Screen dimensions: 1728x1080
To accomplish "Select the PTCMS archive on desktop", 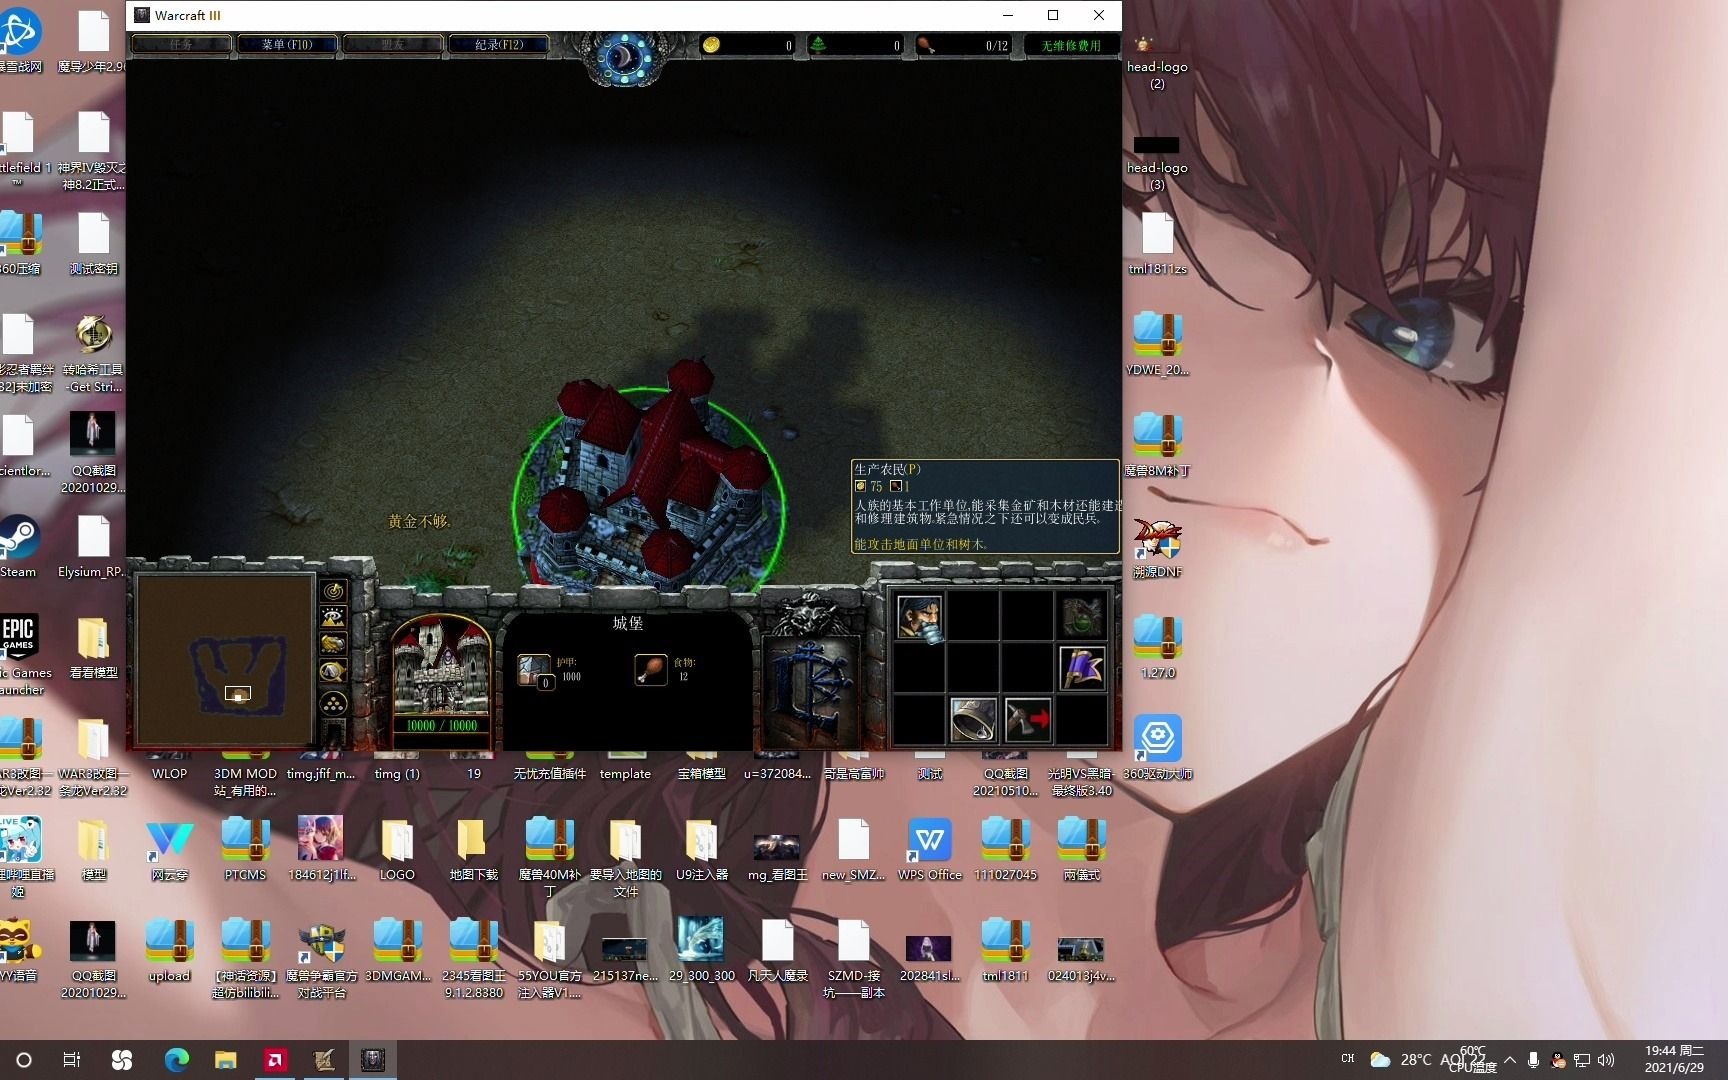I will pyautogui.click(x=245, y=849).
